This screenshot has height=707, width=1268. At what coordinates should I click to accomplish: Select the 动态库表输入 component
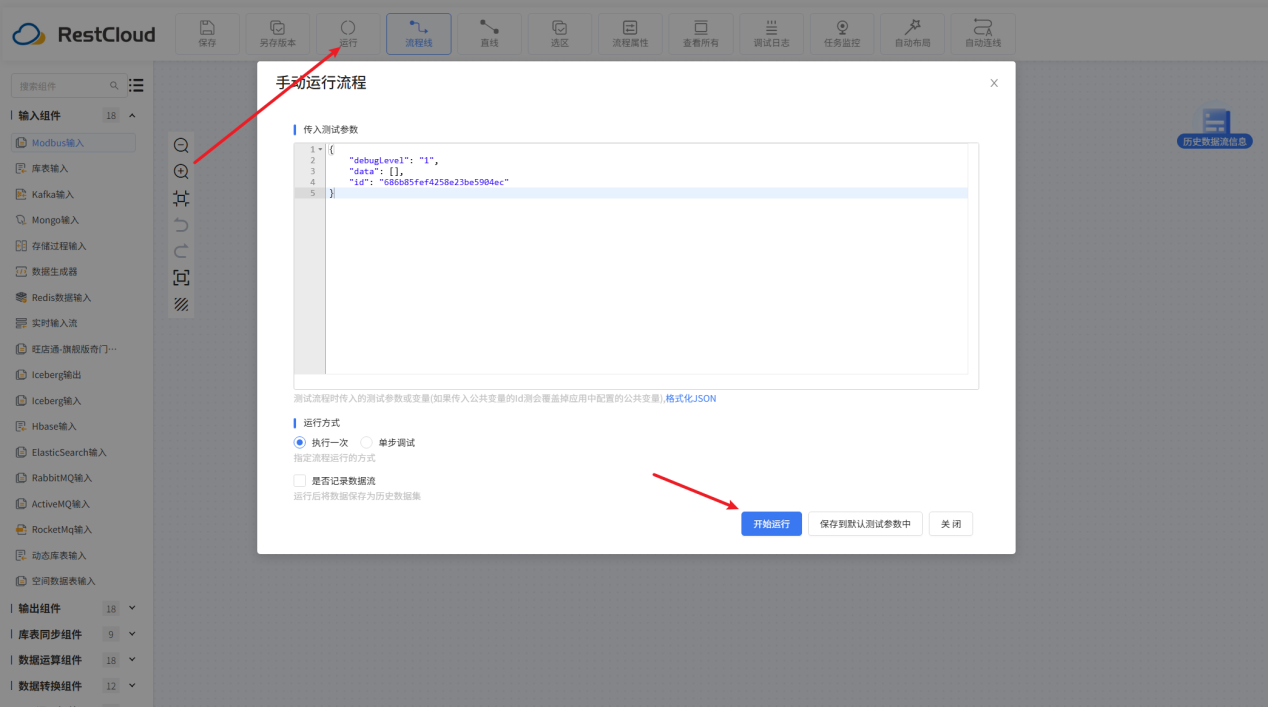[73, 555]
